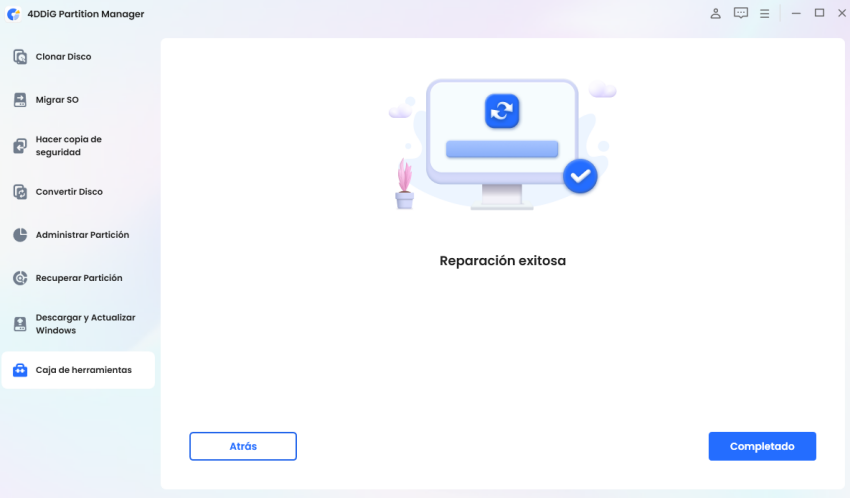Click the Atrás button
This screenshot has width=850, height=498.
[x=243, y=446]
